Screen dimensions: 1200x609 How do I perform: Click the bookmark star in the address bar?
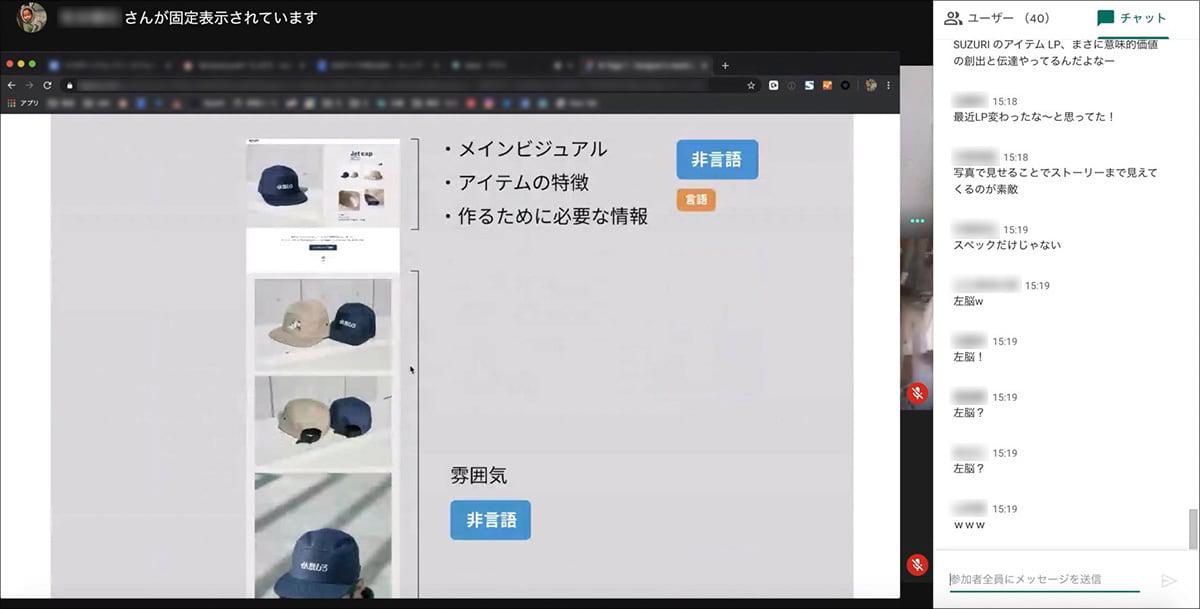(751, 86)
